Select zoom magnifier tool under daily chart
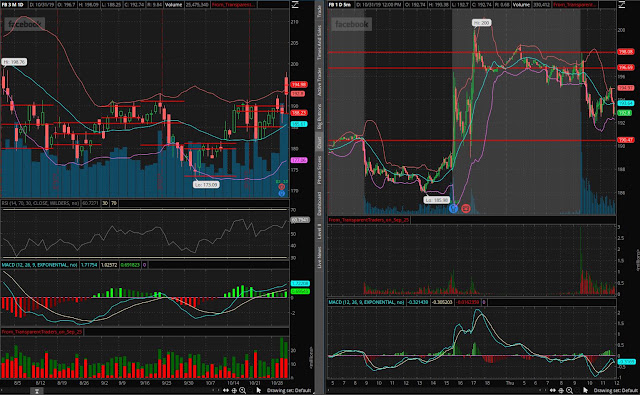Screen dimensions: 640x395 [x=242, y=391]
